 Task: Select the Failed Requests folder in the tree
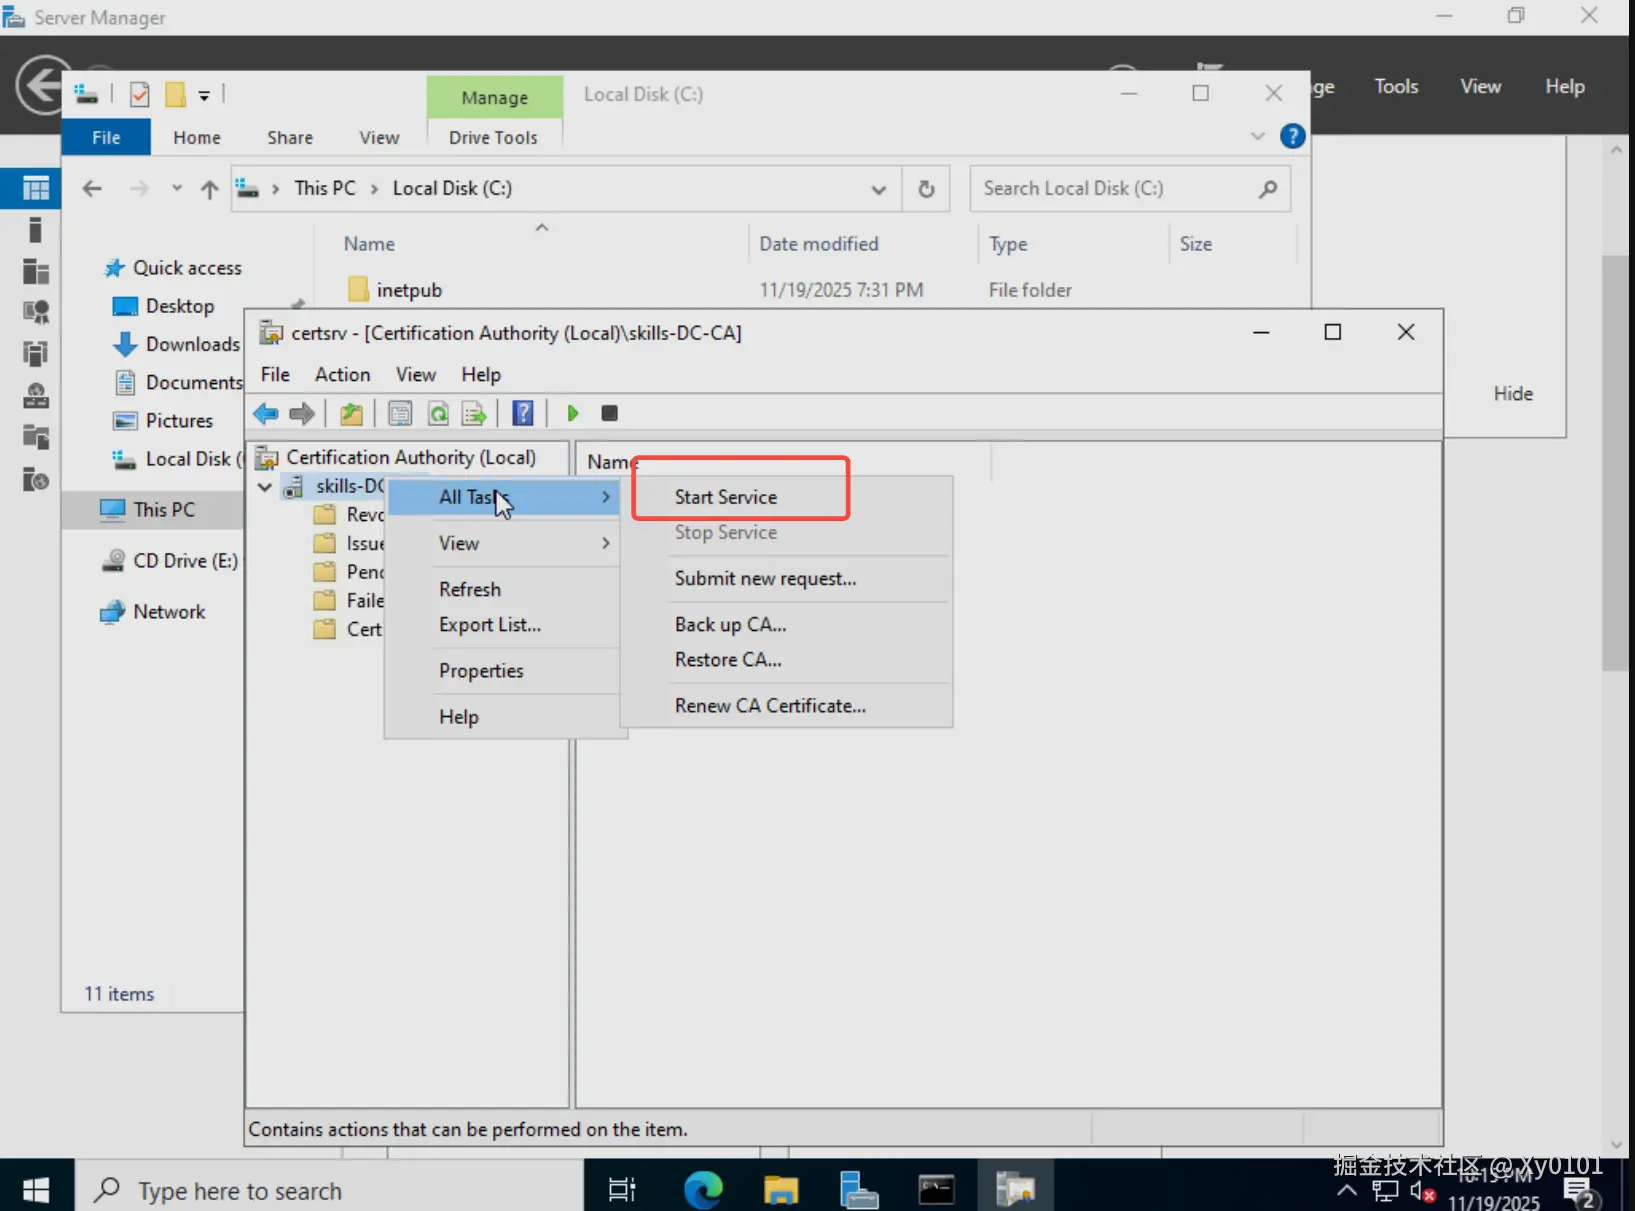pos(349,600)
